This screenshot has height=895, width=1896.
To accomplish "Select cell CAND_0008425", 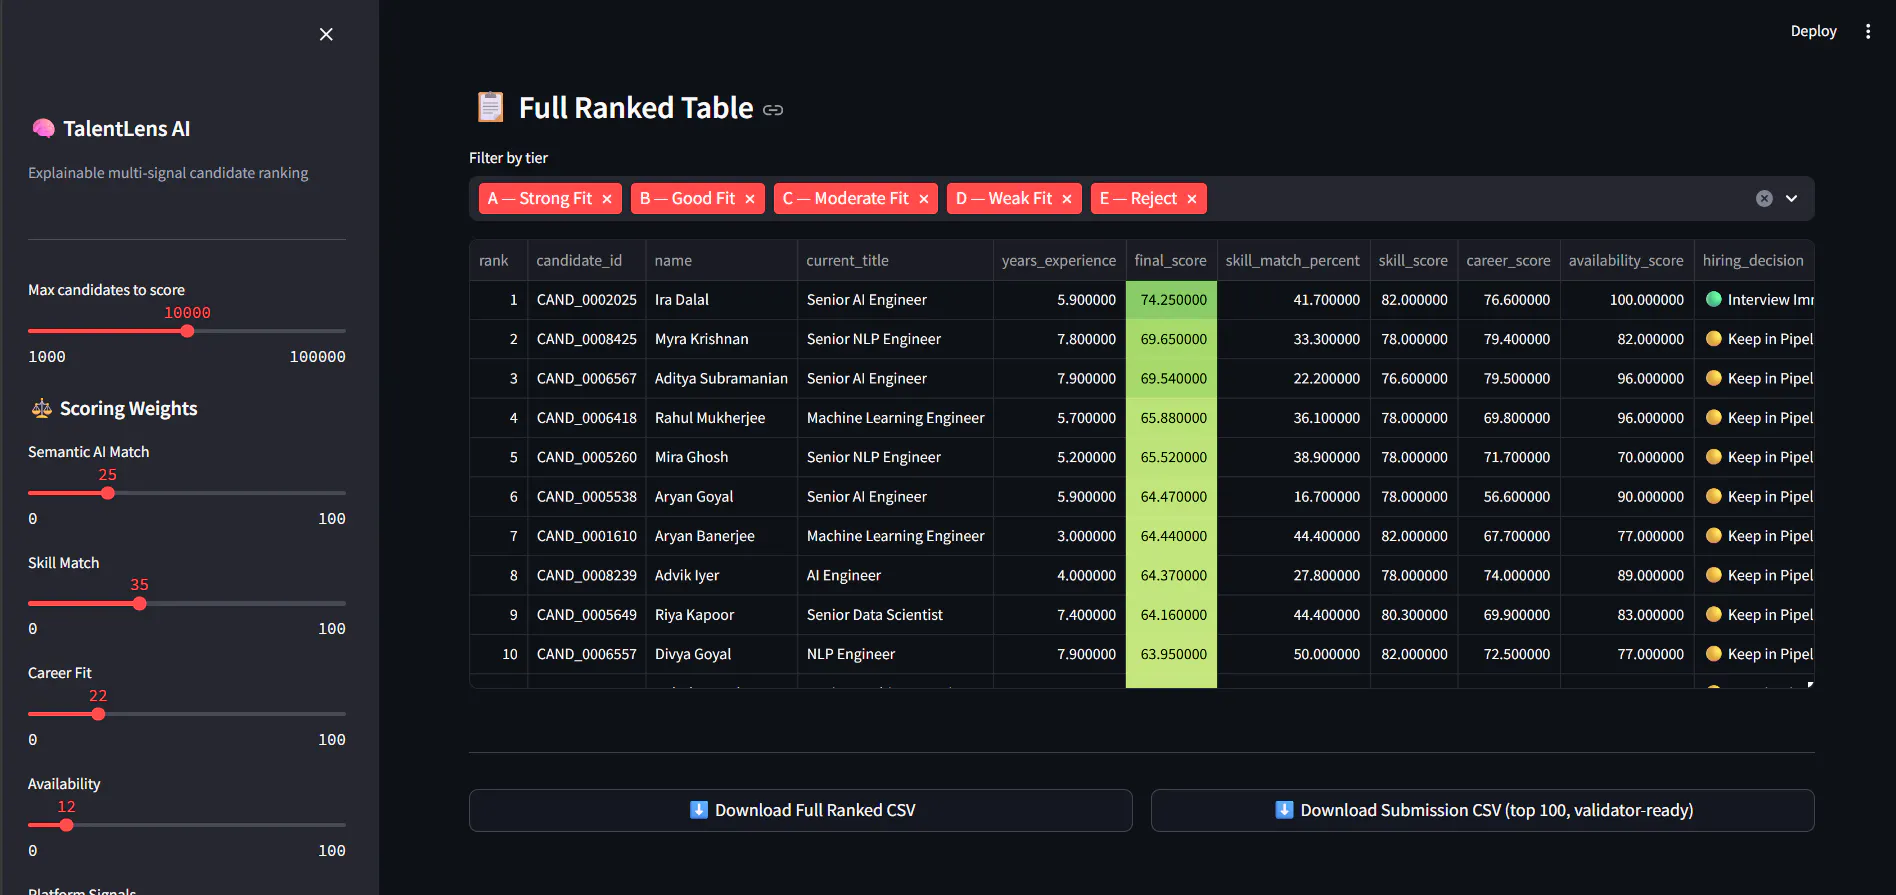I will point(586,339).
